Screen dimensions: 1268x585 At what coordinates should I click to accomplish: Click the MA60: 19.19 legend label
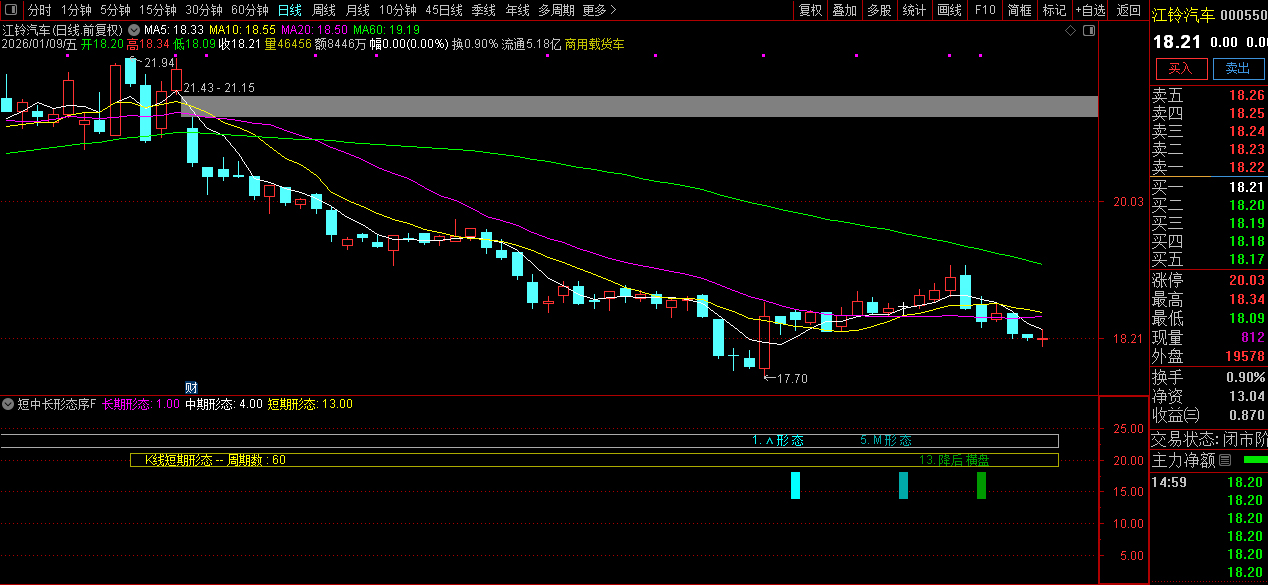pyautogui.click(x=386, y=30)
